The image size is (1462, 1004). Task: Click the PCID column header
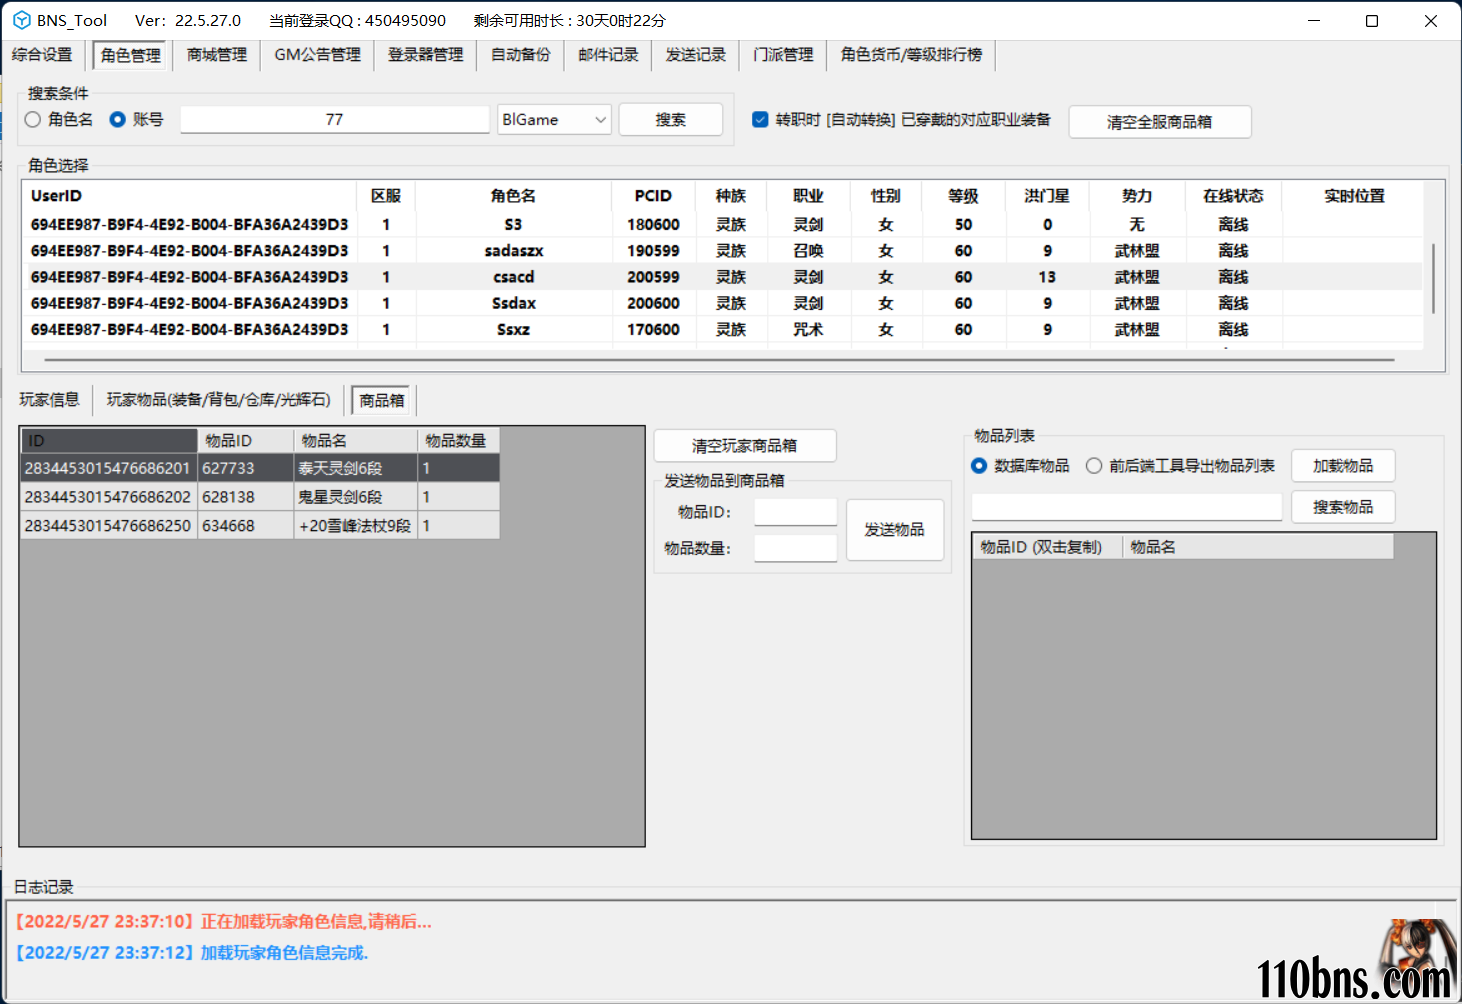coord(653,196)
